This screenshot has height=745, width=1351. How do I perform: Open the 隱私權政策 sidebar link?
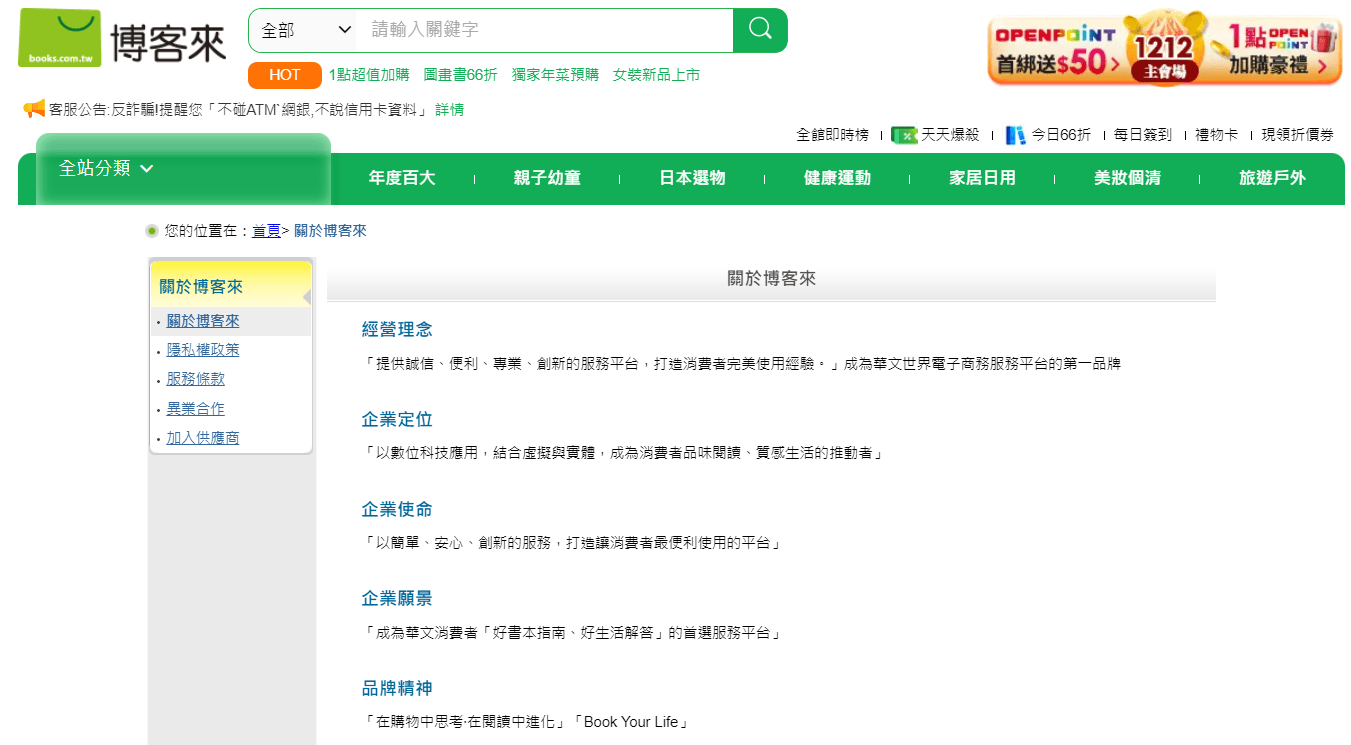click(x=203, y=350)
